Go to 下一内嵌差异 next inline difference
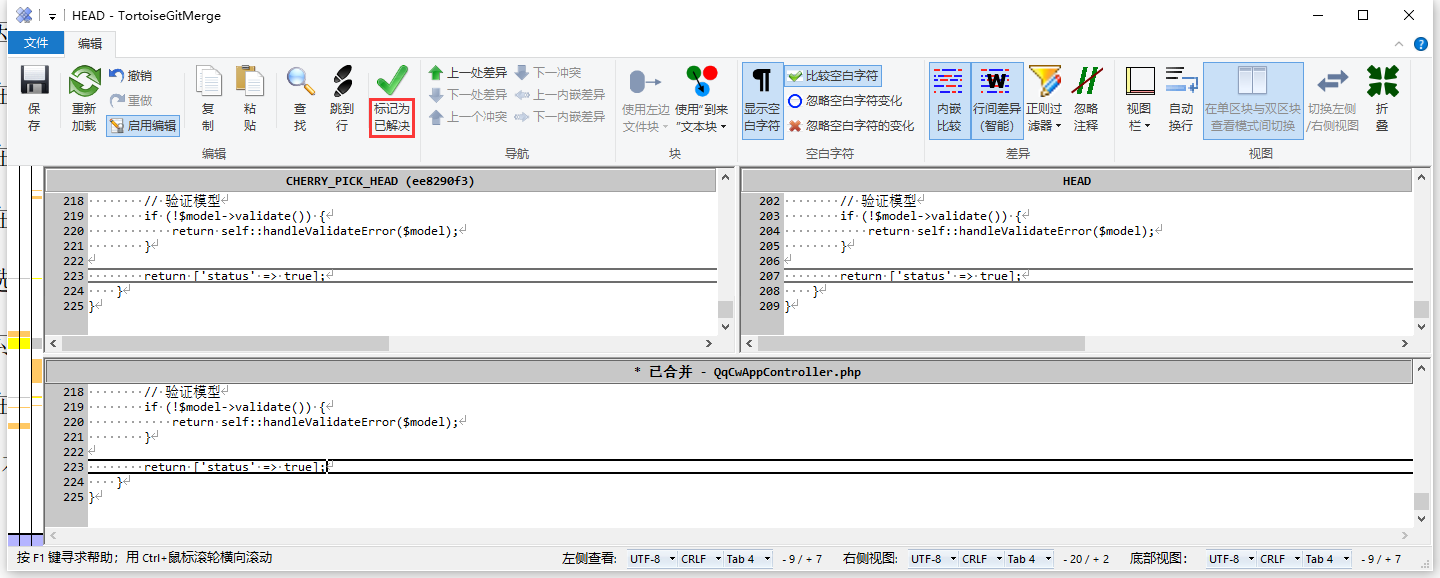The image size is (1440, 578). pos(560,117)
